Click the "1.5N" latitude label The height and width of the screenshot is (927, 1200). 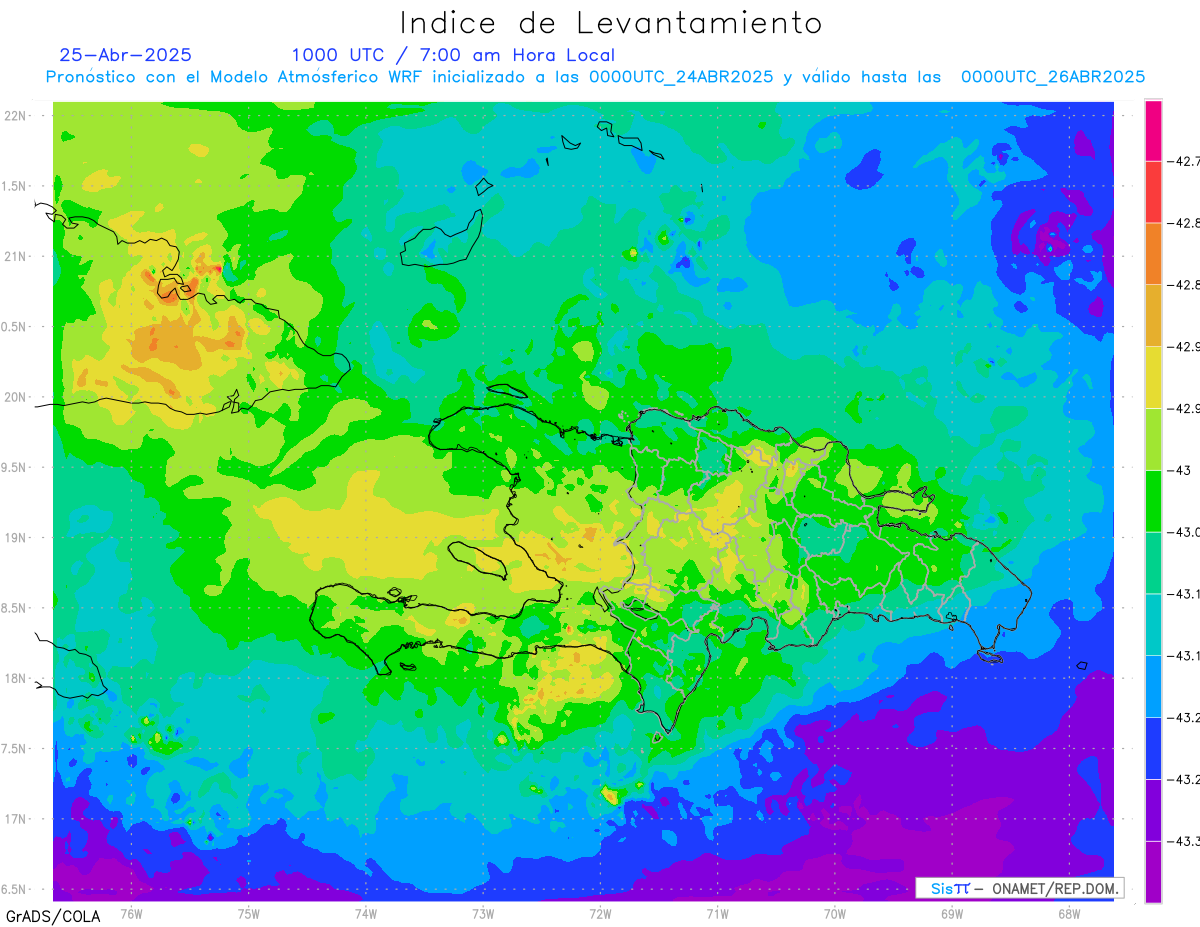coord(14,186)
